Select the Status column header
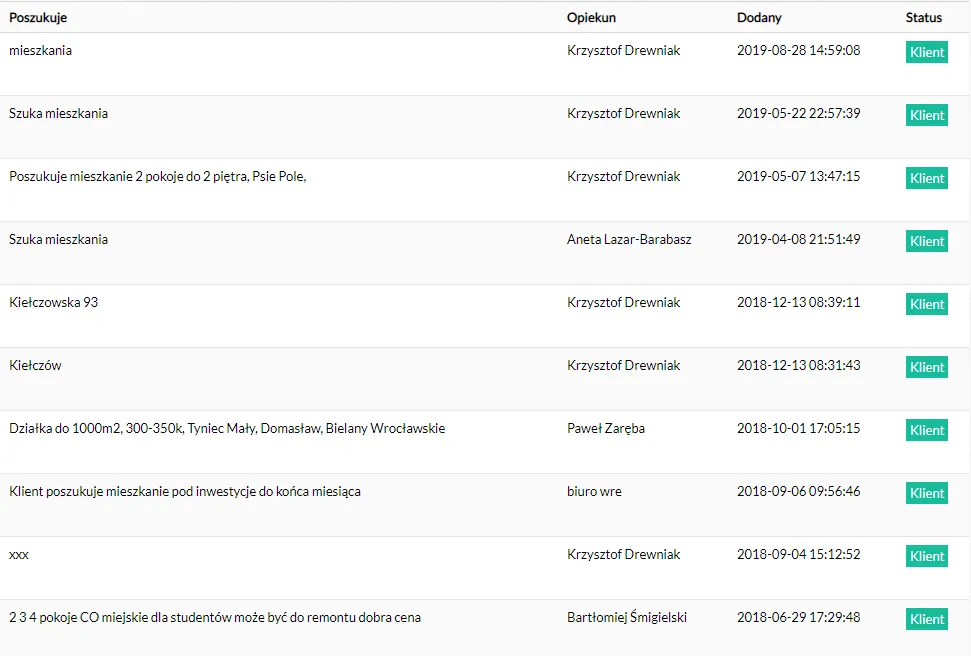The width and height of the screenshot is (971, 656). pos(924,18)
